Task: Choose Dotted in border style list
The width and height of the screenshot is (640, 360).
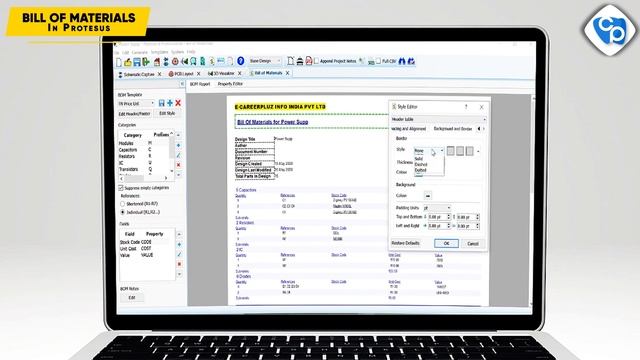Action: (x=420, y=170)
